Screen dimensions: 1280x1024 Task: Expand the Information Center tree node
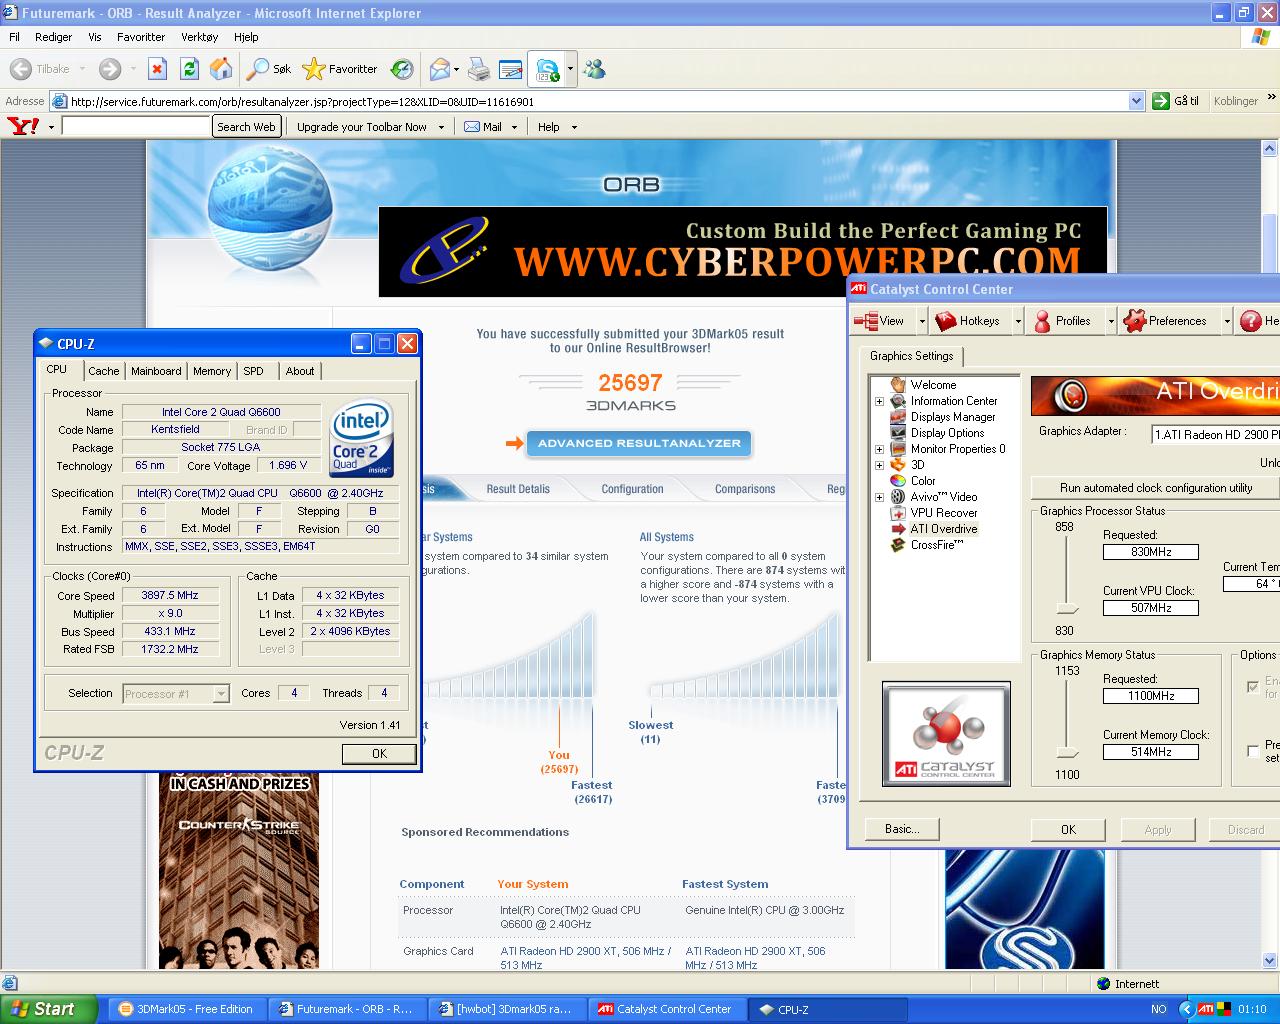[880, 401]
